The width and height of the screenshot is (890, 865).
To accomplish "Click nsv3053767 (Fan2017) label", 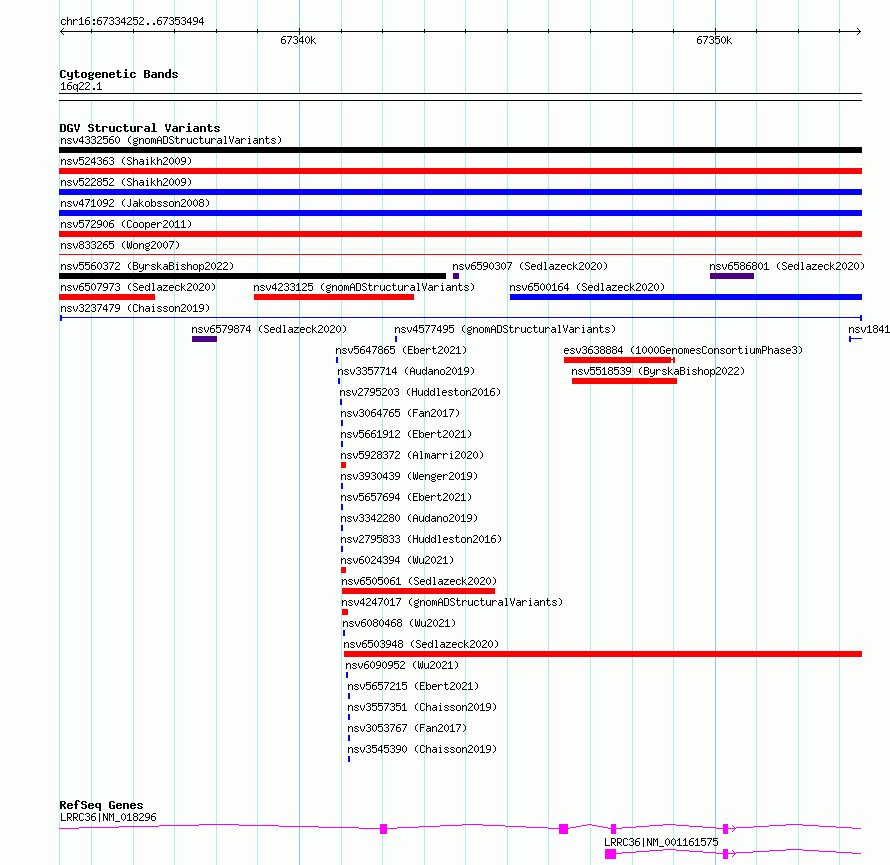I will [x=407, y=728].
